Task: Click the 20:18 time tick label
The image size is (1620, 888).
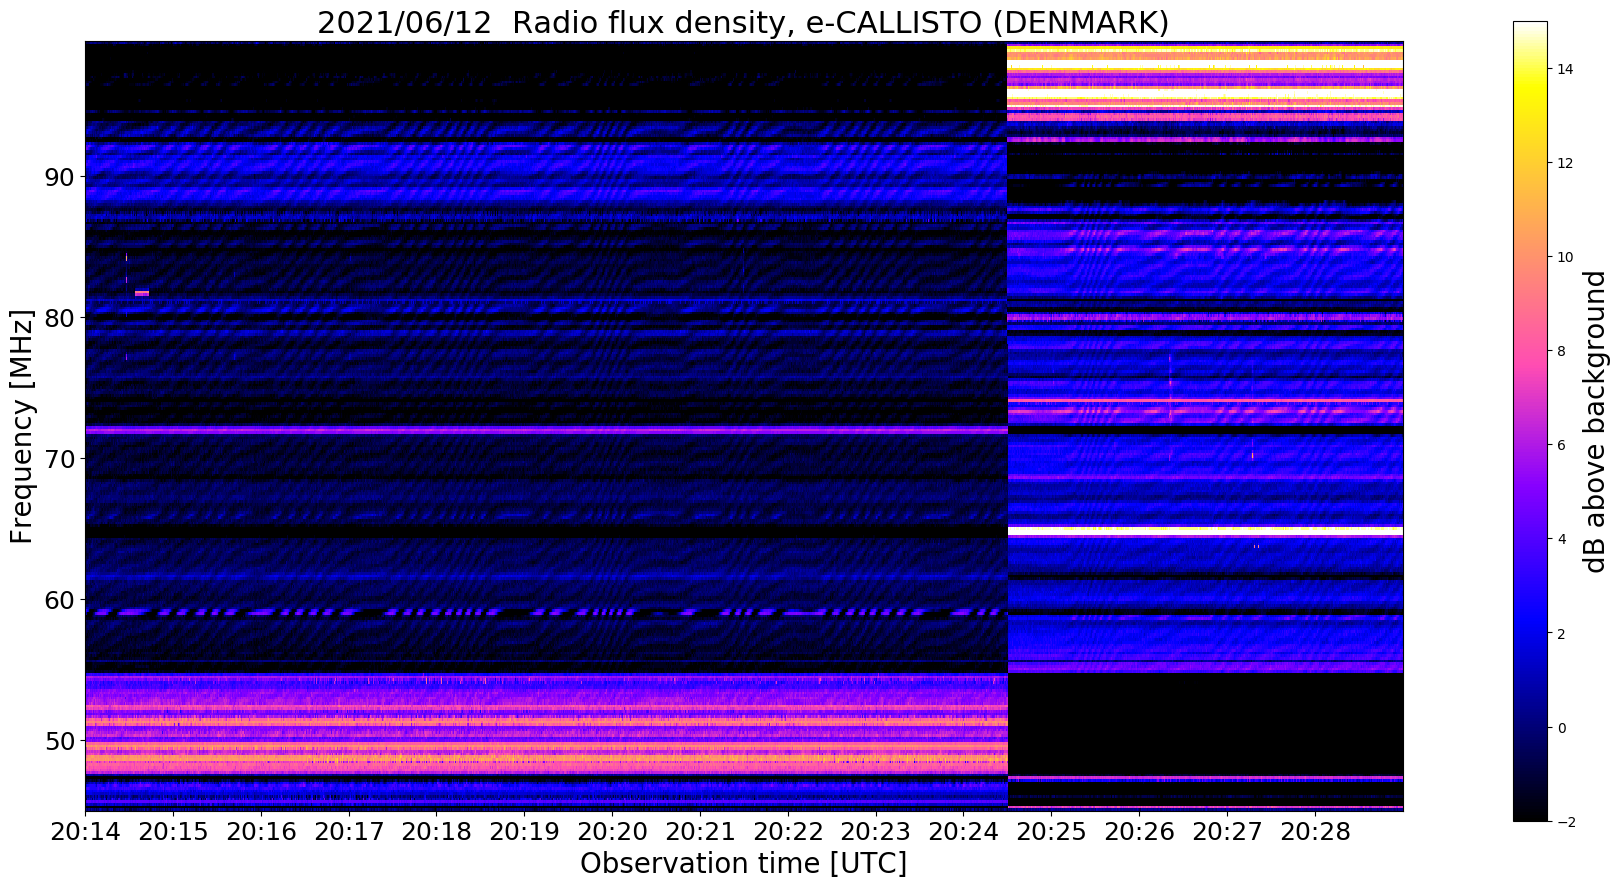Action: (x=436, y=832)
